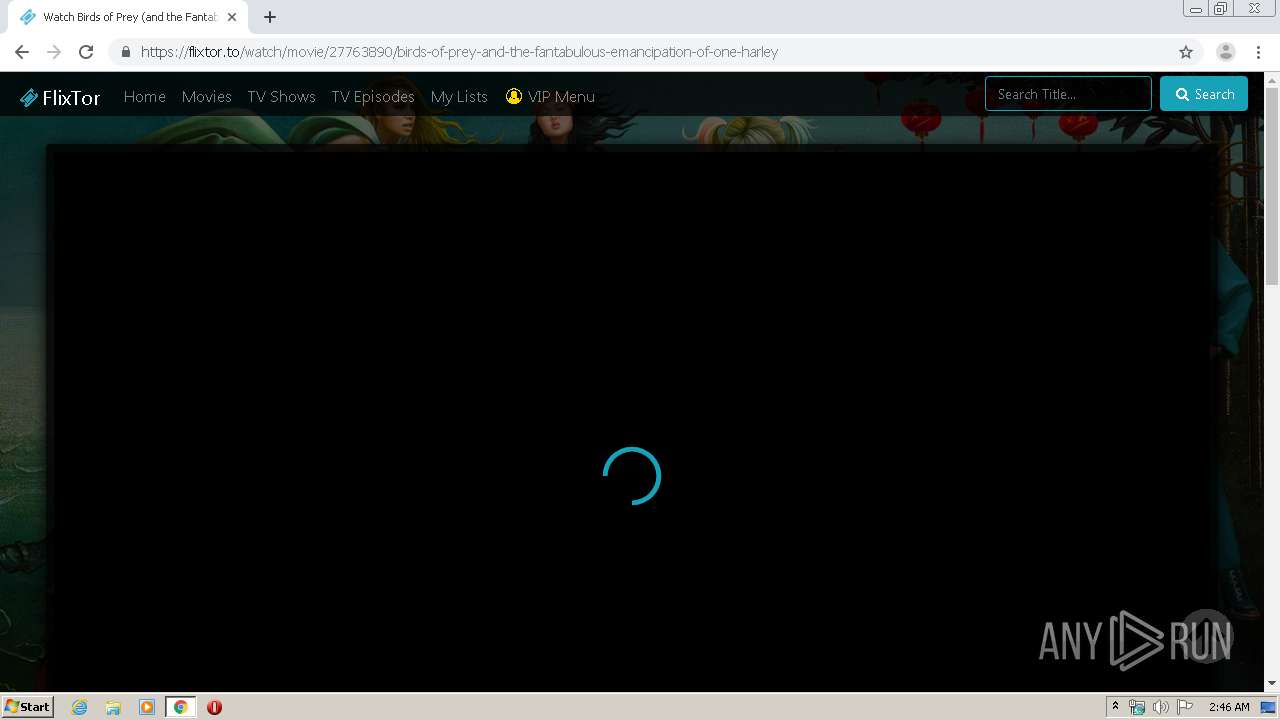The width and height of the screenshot is (1280, 720).
Task: Click the Search button
Action: [1204, 94]
